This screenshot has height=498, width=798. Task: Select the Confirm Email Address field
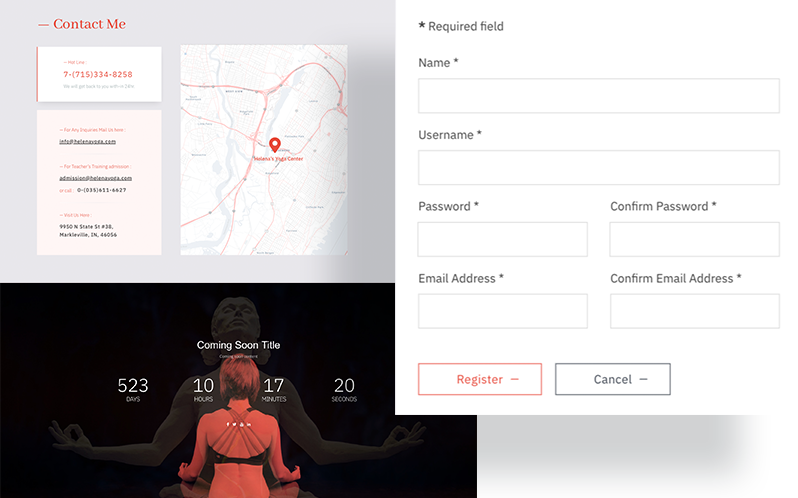tap(694, 311)
